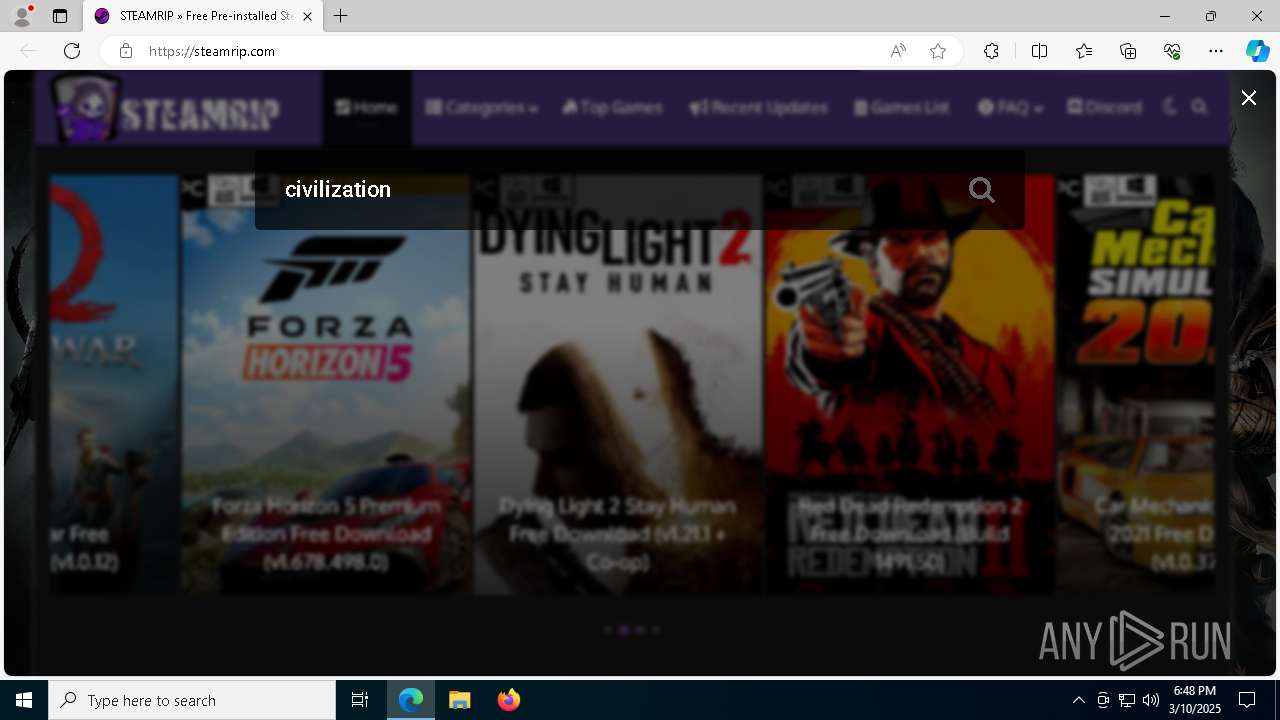Close the search overlay with X
Viewport: 1280px width, 720px height.
click(x=1248, y=97)
